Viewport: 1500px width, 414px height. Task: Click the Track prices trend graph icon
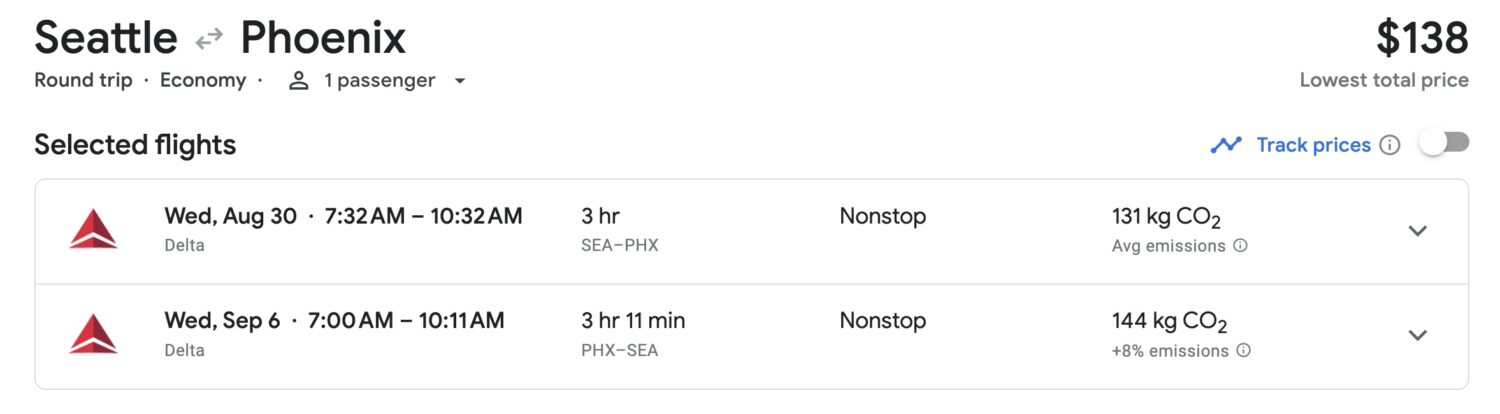[x=1226, y=145]
